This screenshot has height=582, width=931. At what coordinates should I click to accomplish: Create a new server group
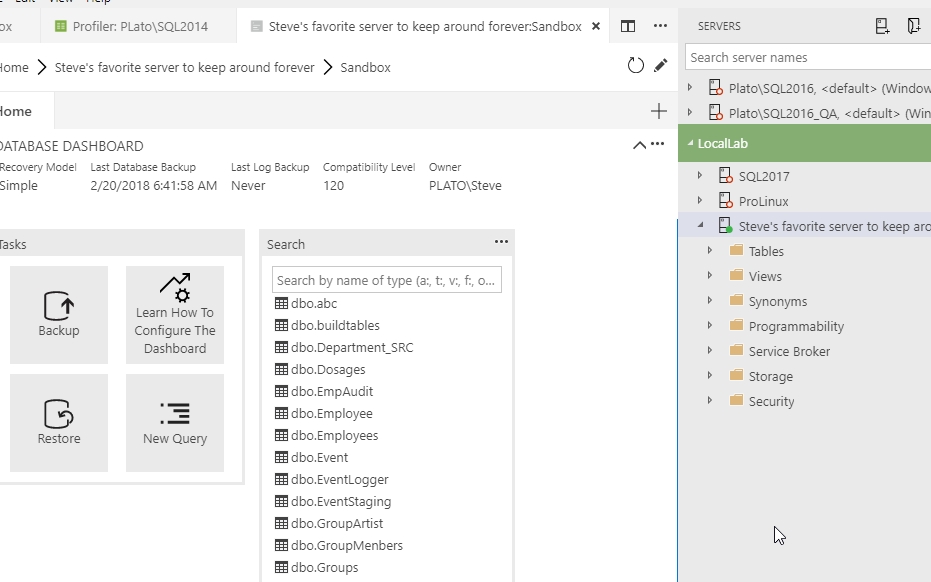tap(914, 26)
